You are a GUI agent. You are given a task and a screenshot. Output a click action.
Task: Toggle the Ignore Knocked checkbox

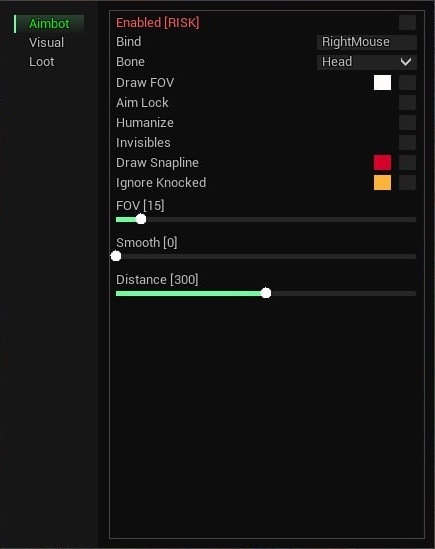pos(407,182)
